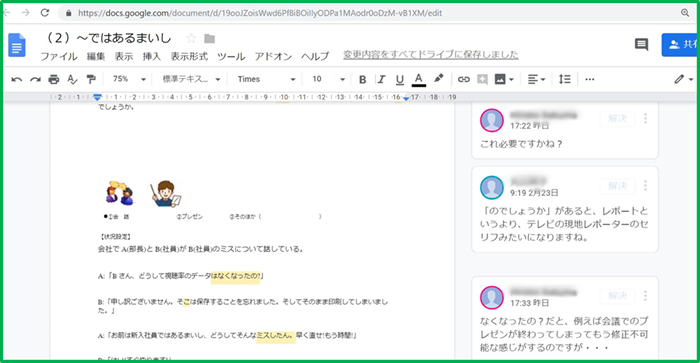
Task: Open the アドオン menu
Action: click(273, 56)
